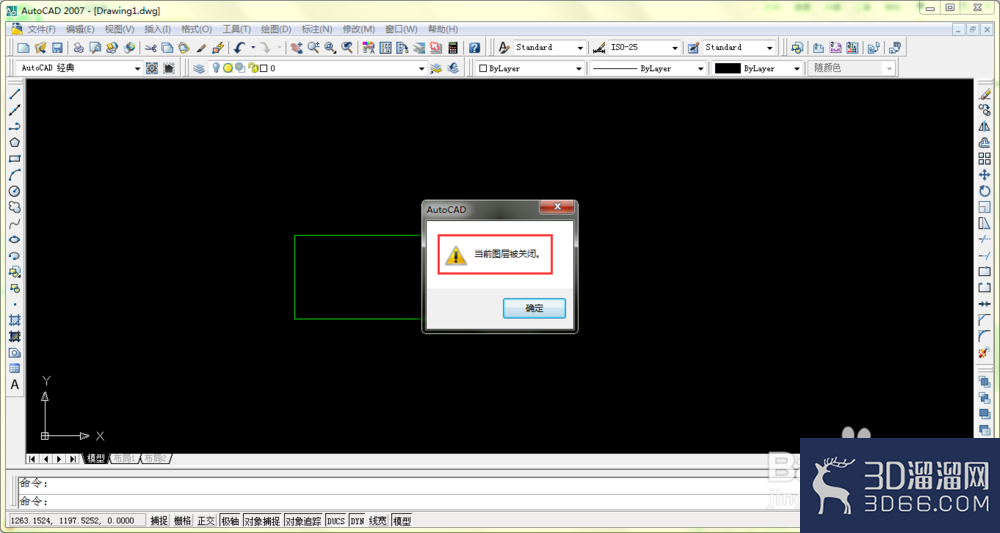Toggle 对象追踪 object tracking in status bar

click(304, 521)
